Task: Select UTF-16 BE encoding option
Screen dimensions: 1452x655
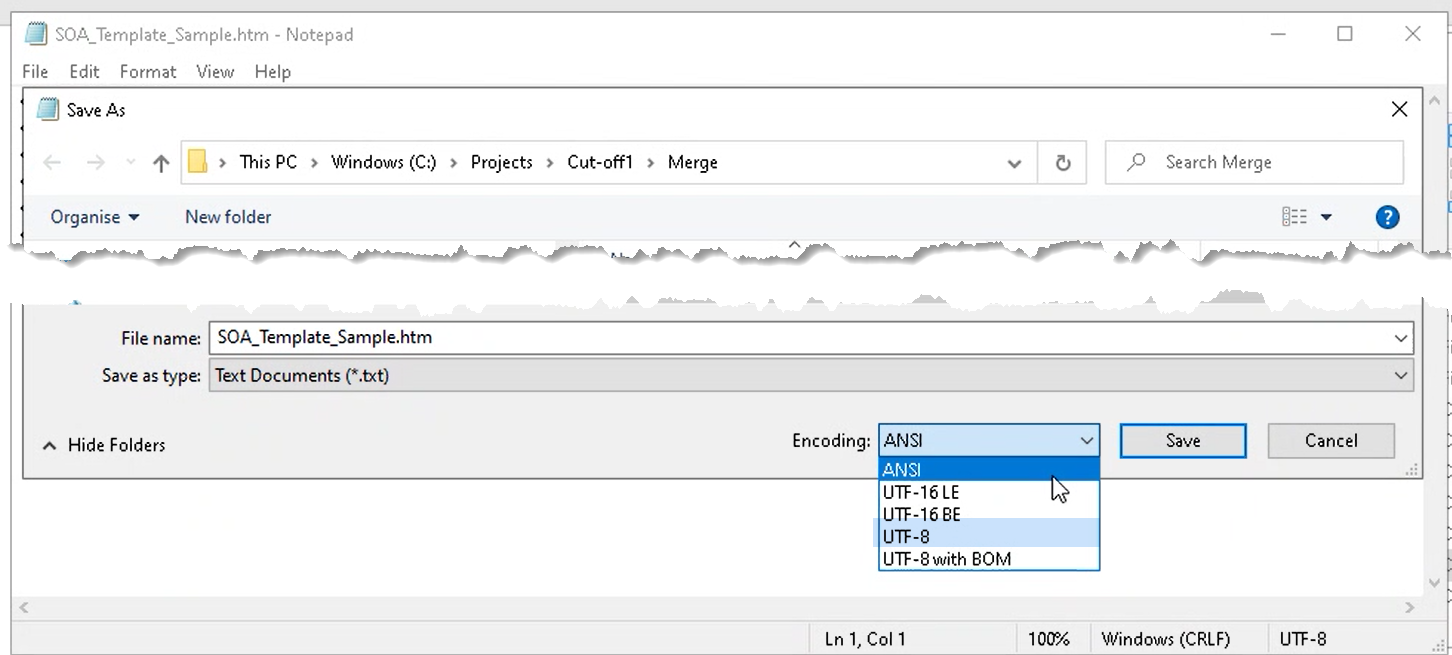Action: click(989, 515)
